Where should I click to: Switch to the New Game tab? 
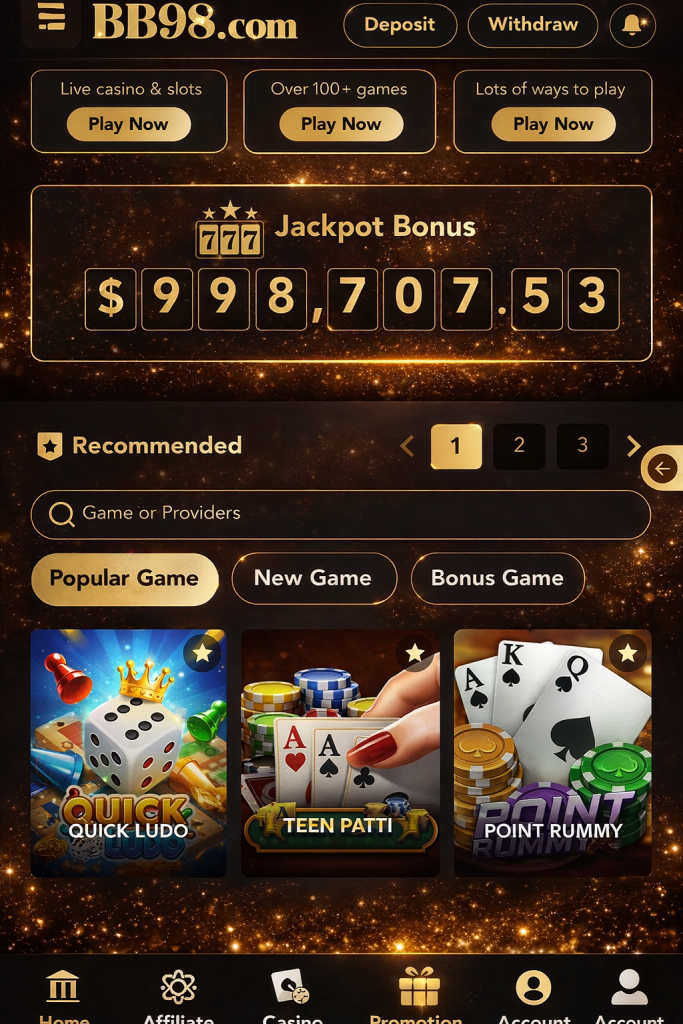[x=314, y=579]
